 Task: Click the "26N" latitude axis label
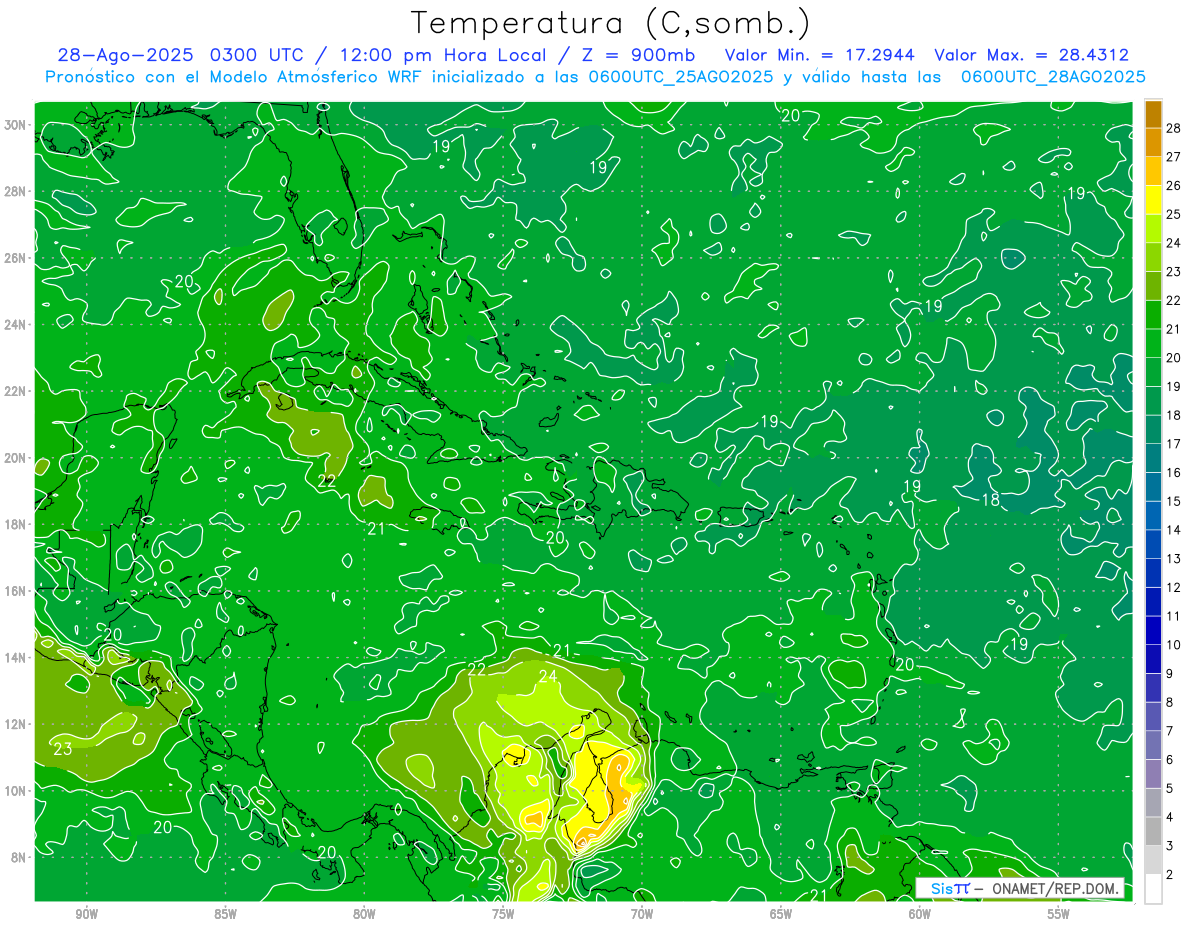(x=16, y=258)
